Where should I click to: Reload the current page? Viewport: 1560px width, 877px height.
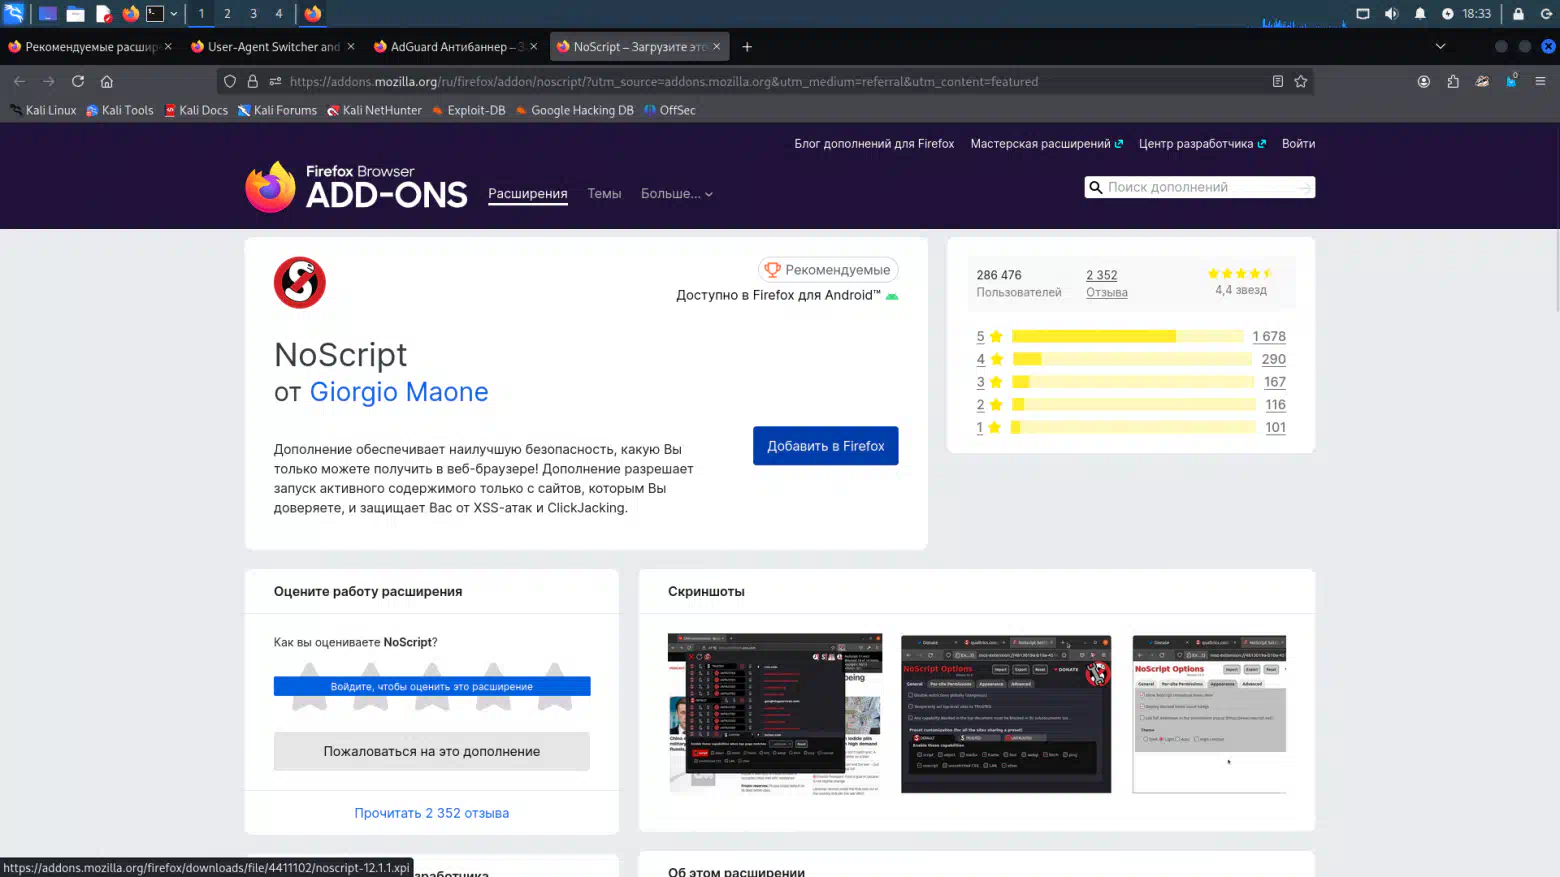pos(78,81)
